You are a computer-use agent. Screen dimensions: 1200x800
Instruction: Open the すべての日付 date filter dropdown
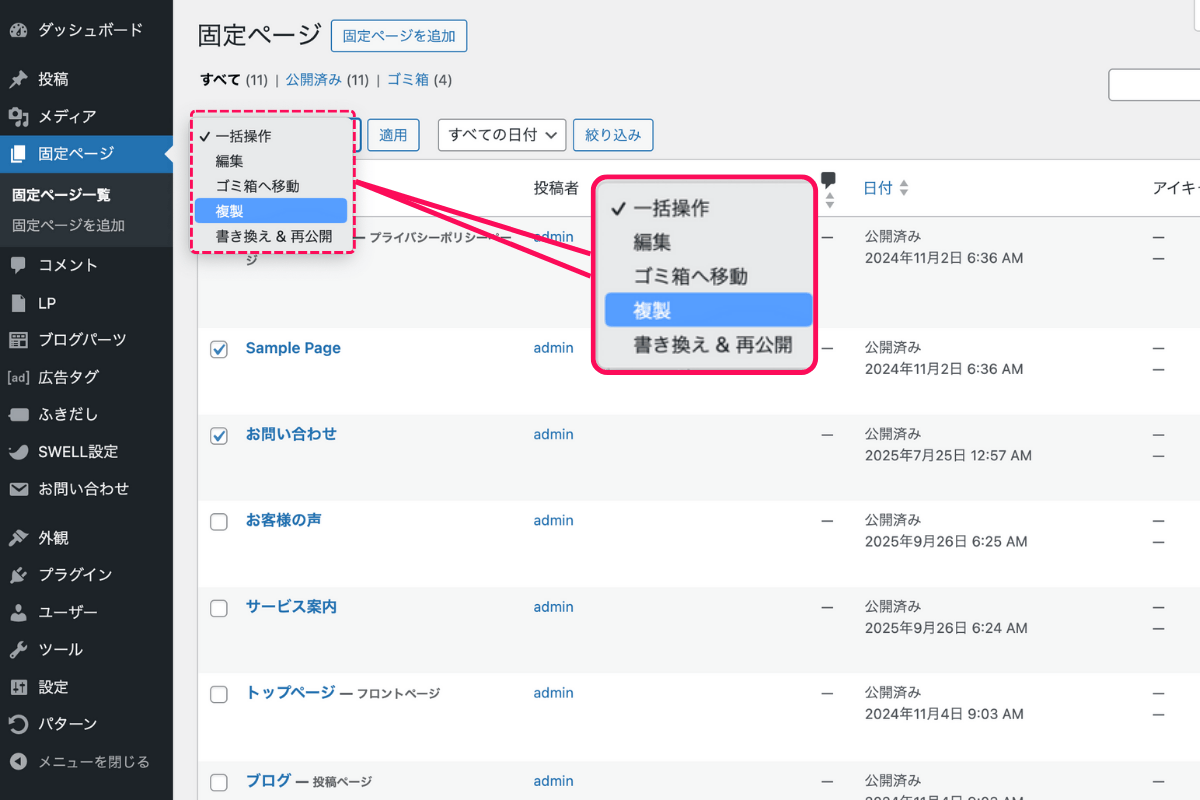pyautogui.click(x=502, y=135)
